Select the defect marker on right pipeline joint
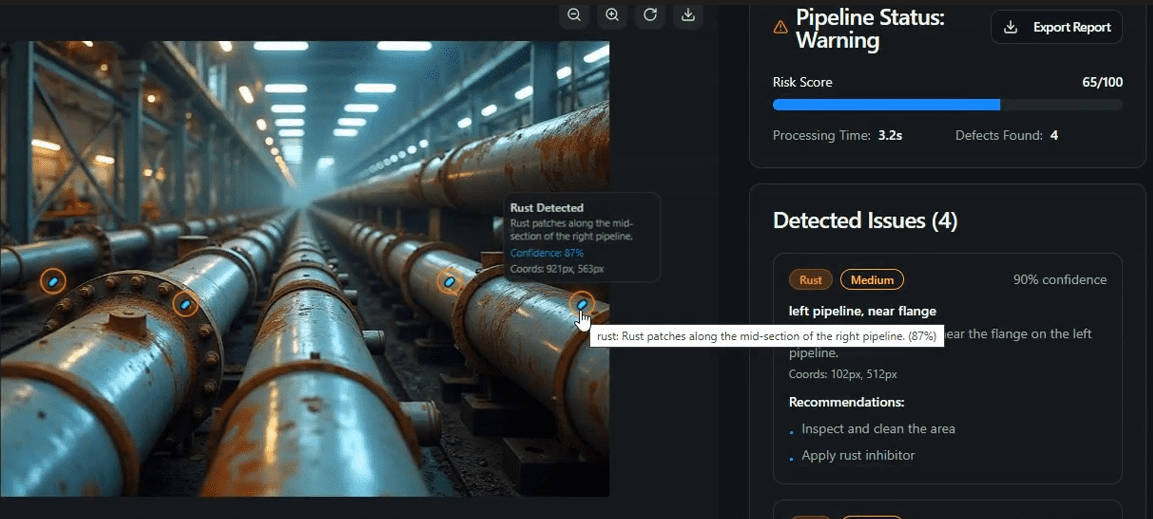 coord(449,282)
